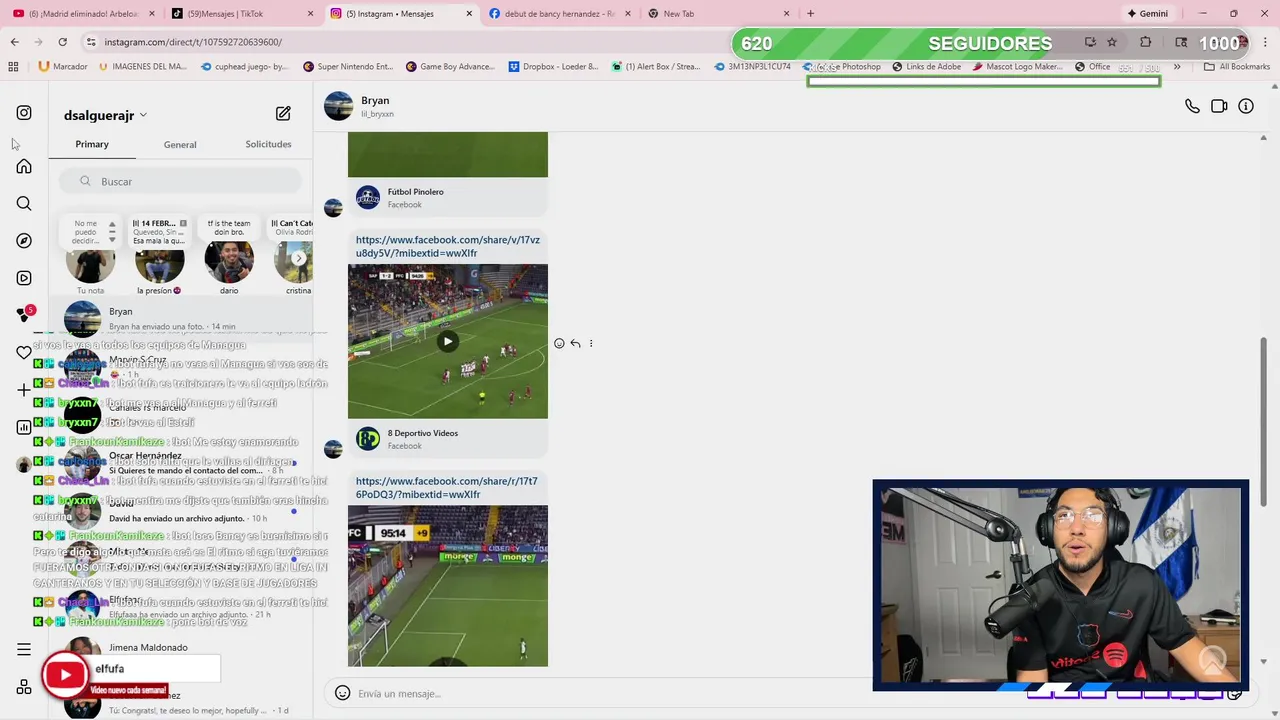Open the Bryan conversation row
This screenshot has width=1280, height=720.
(180, 319)
